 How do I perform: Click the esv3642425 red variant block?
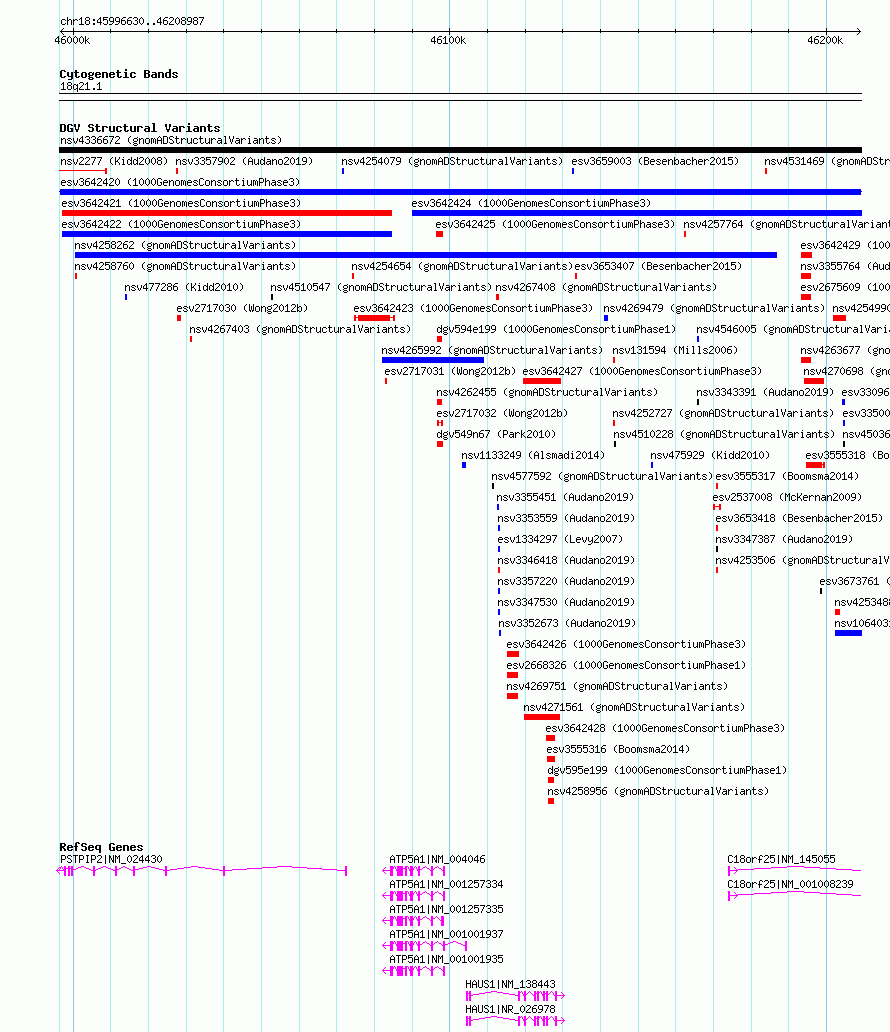coord(439,234)
